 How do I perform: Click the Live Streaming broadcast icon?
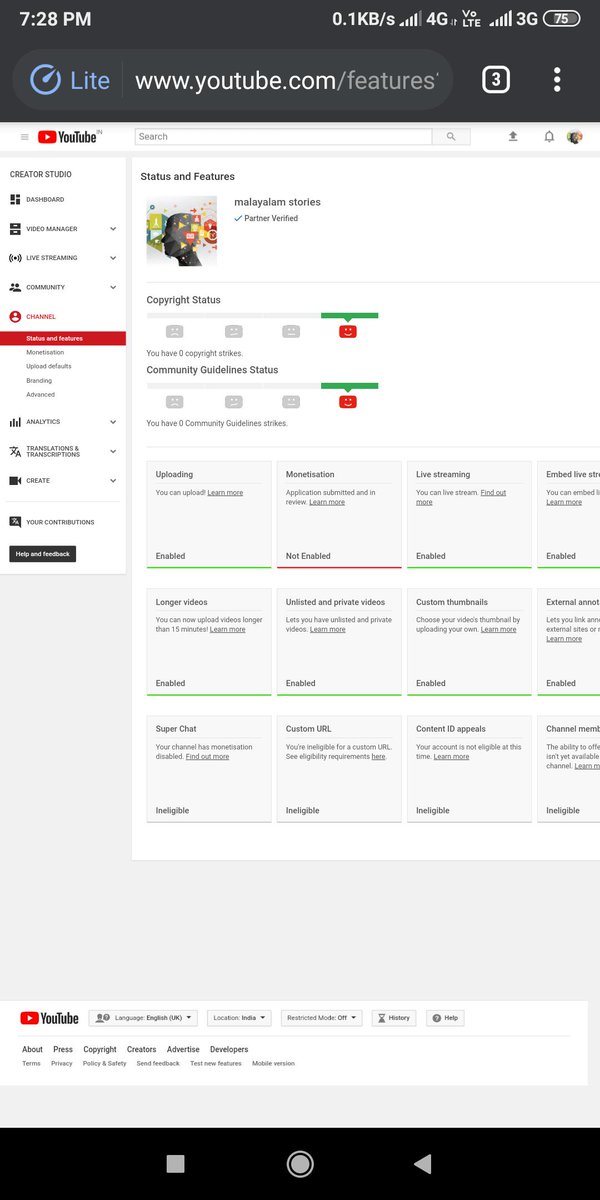pos(15,258)
